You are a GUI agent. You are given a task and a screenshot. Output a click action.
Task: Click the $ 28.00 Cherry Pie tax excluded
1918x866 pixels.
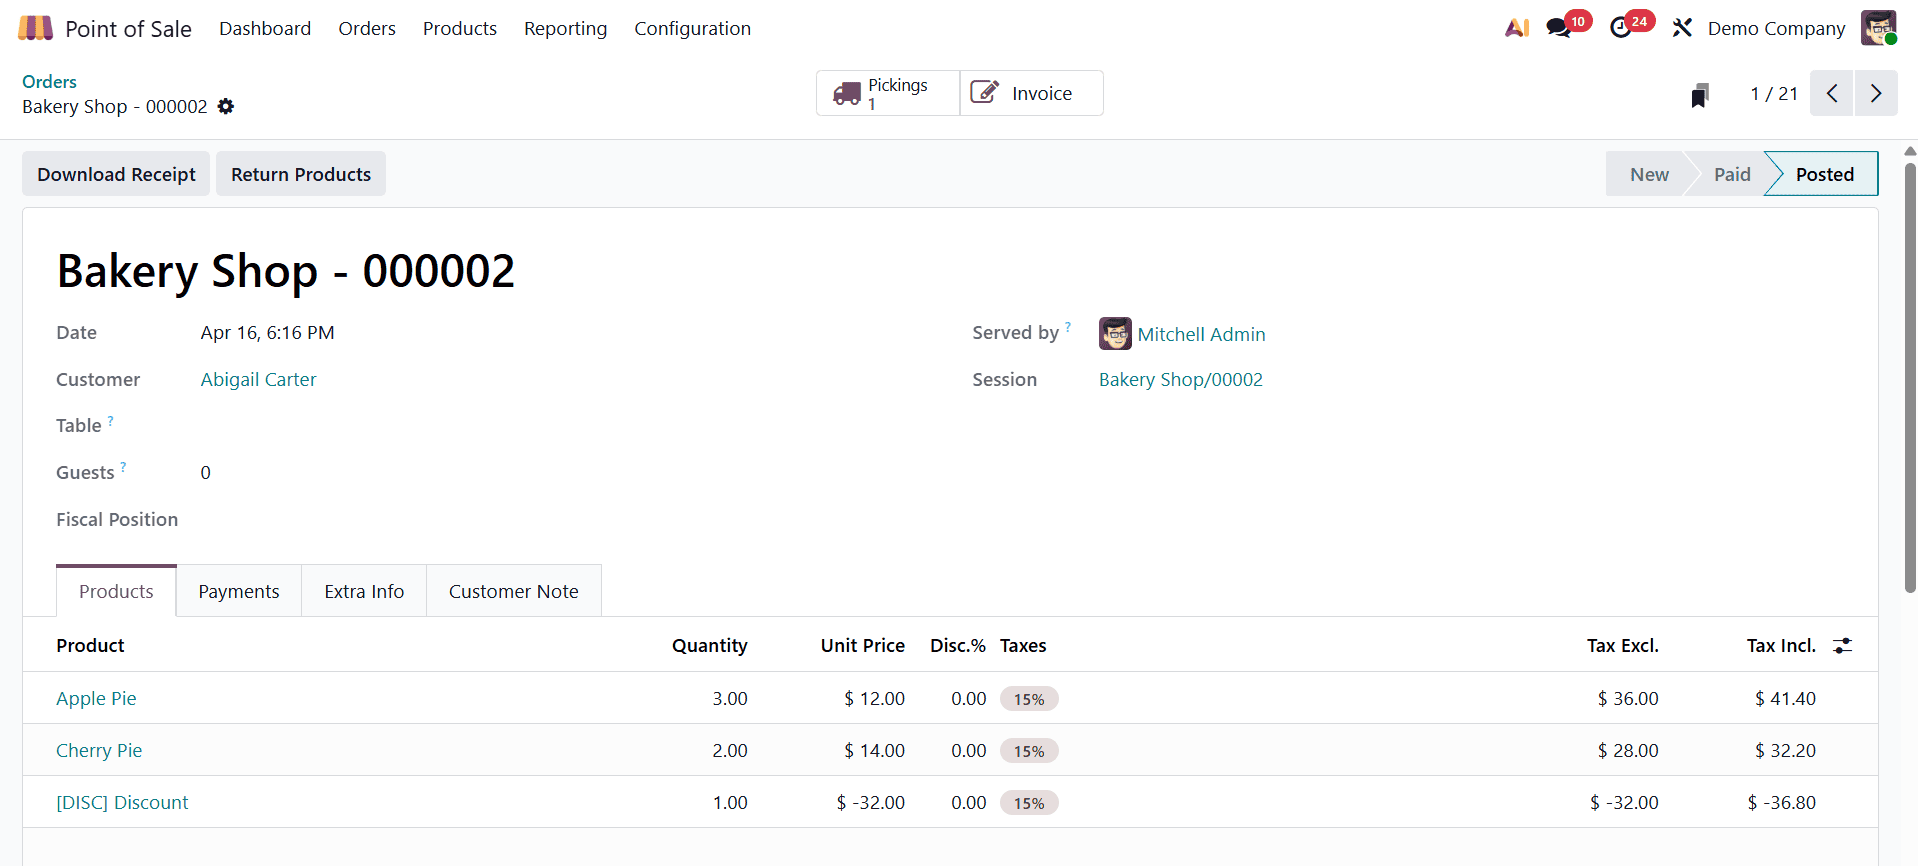[1628, 750]
